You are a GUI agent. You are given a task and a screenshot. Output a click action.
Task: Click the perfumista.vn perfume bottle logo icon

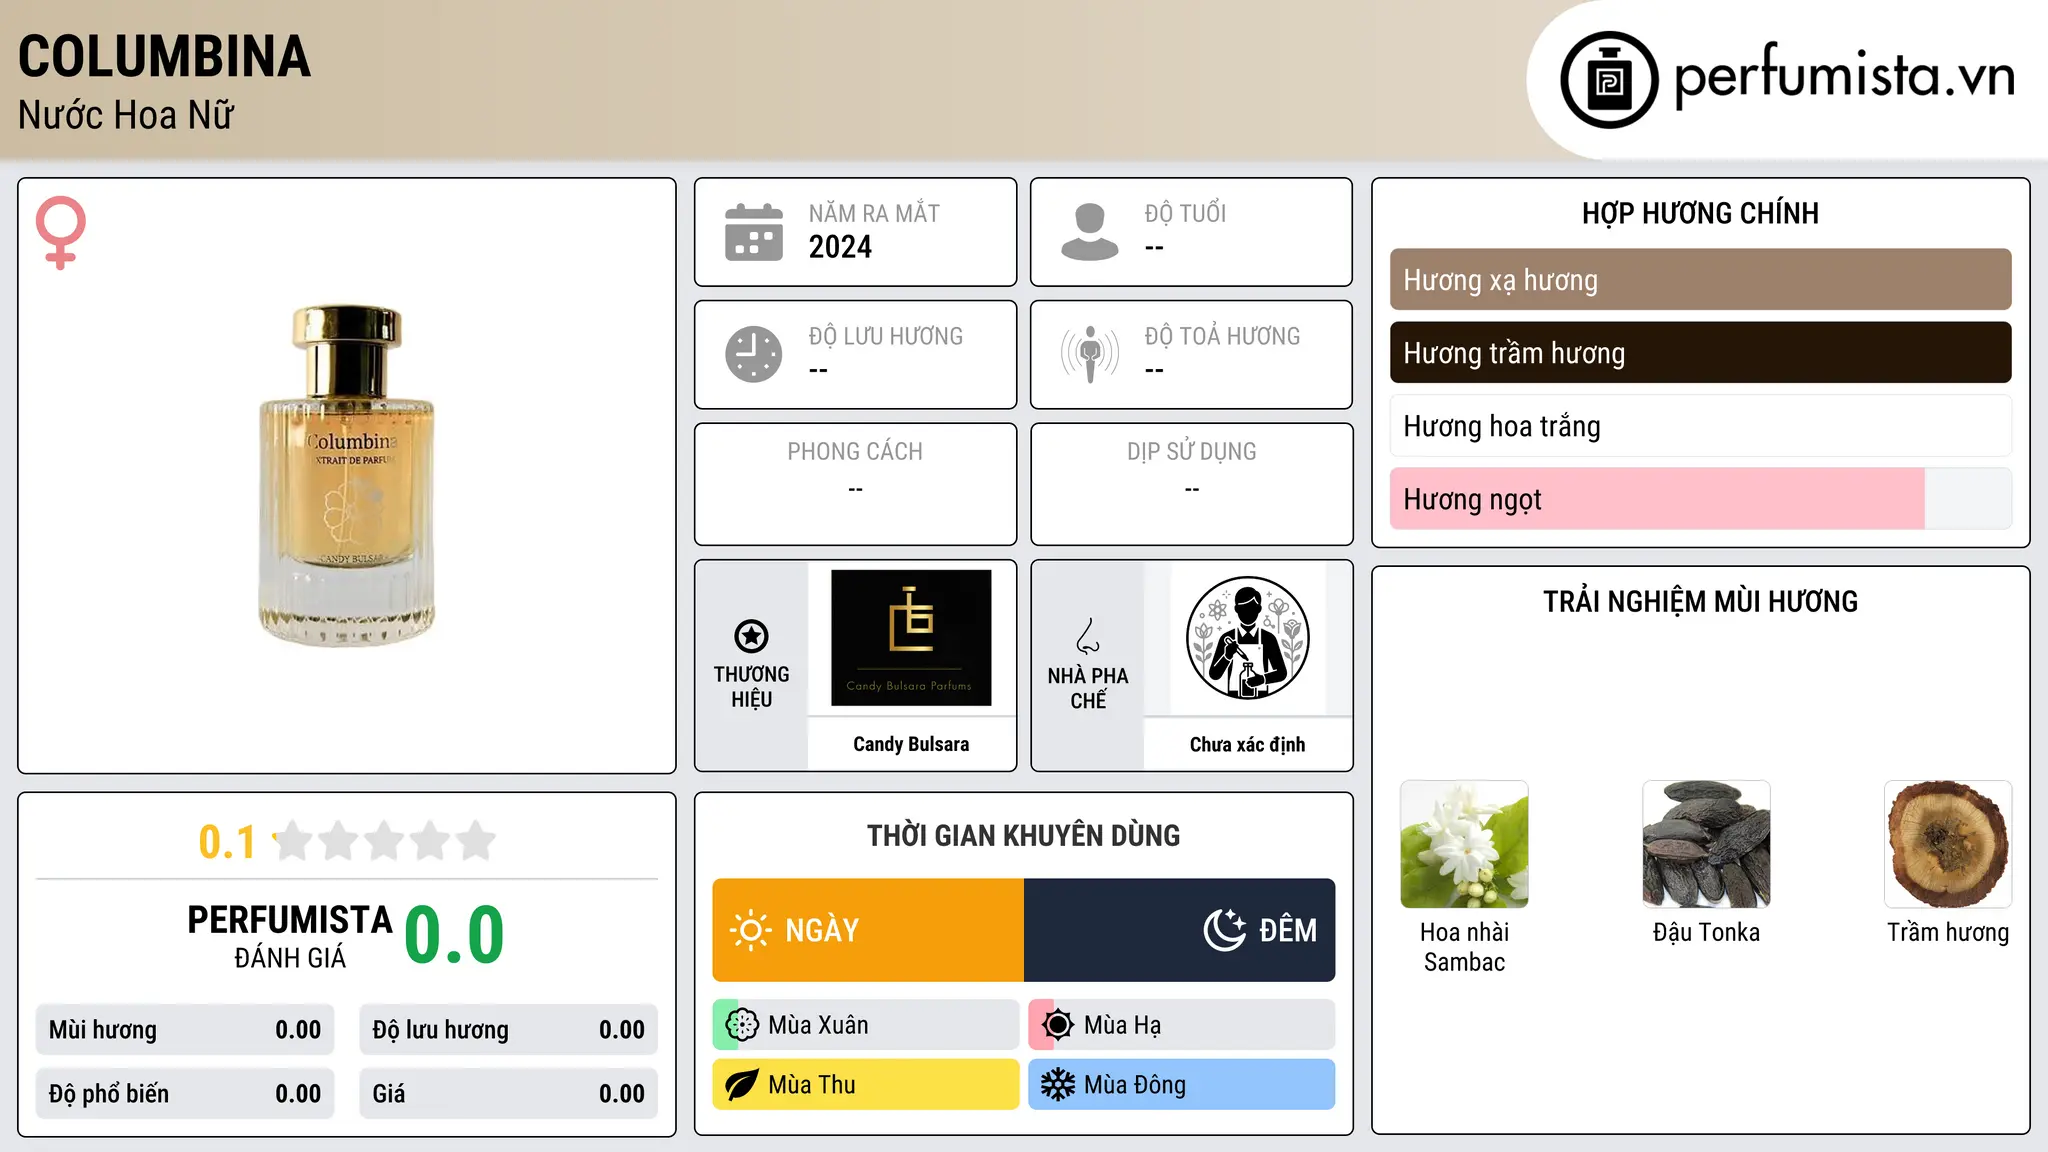(x=1609, y=80)
